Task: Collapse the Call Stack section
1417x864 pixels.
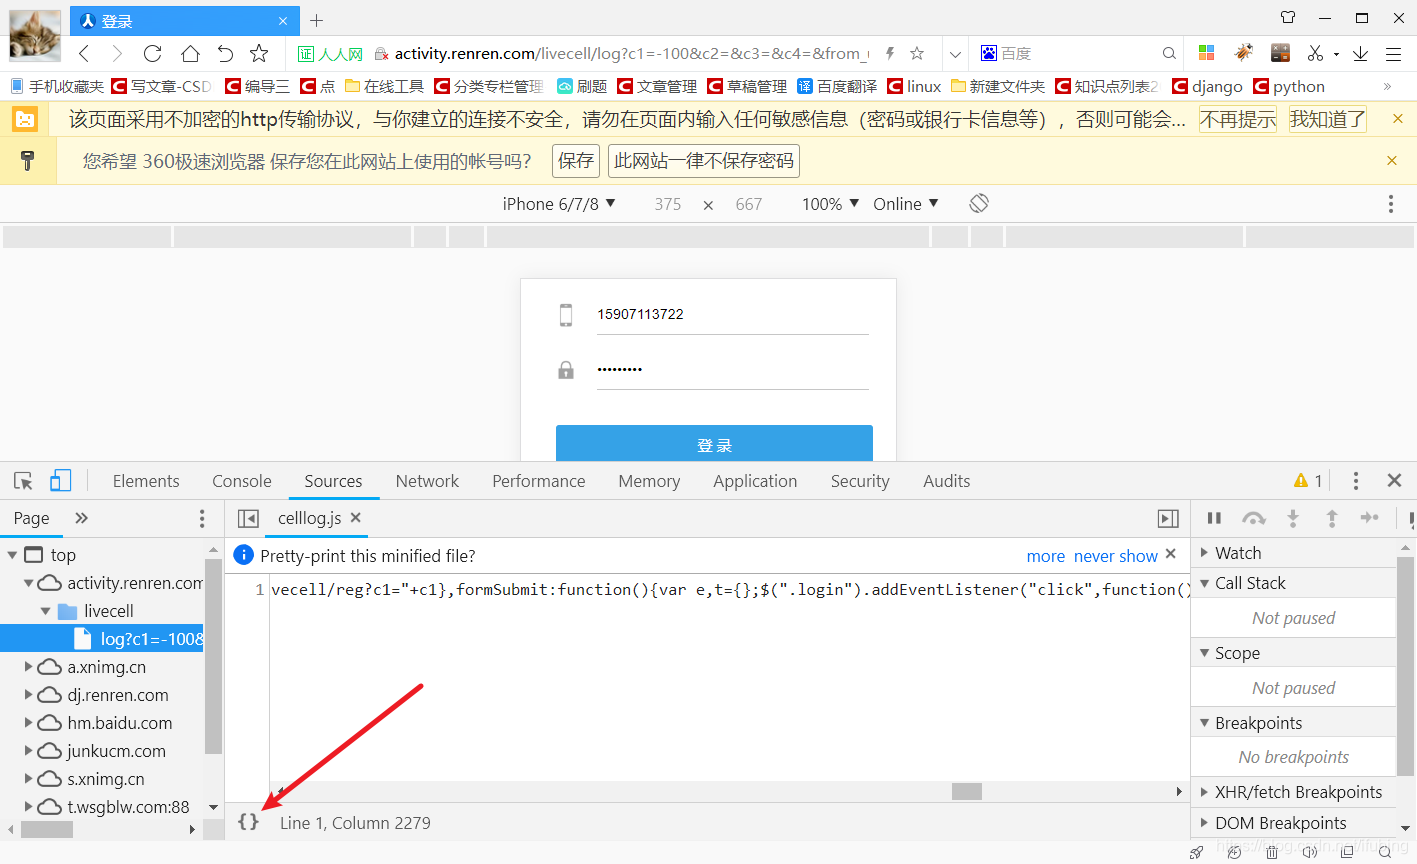Action: 1205,583
